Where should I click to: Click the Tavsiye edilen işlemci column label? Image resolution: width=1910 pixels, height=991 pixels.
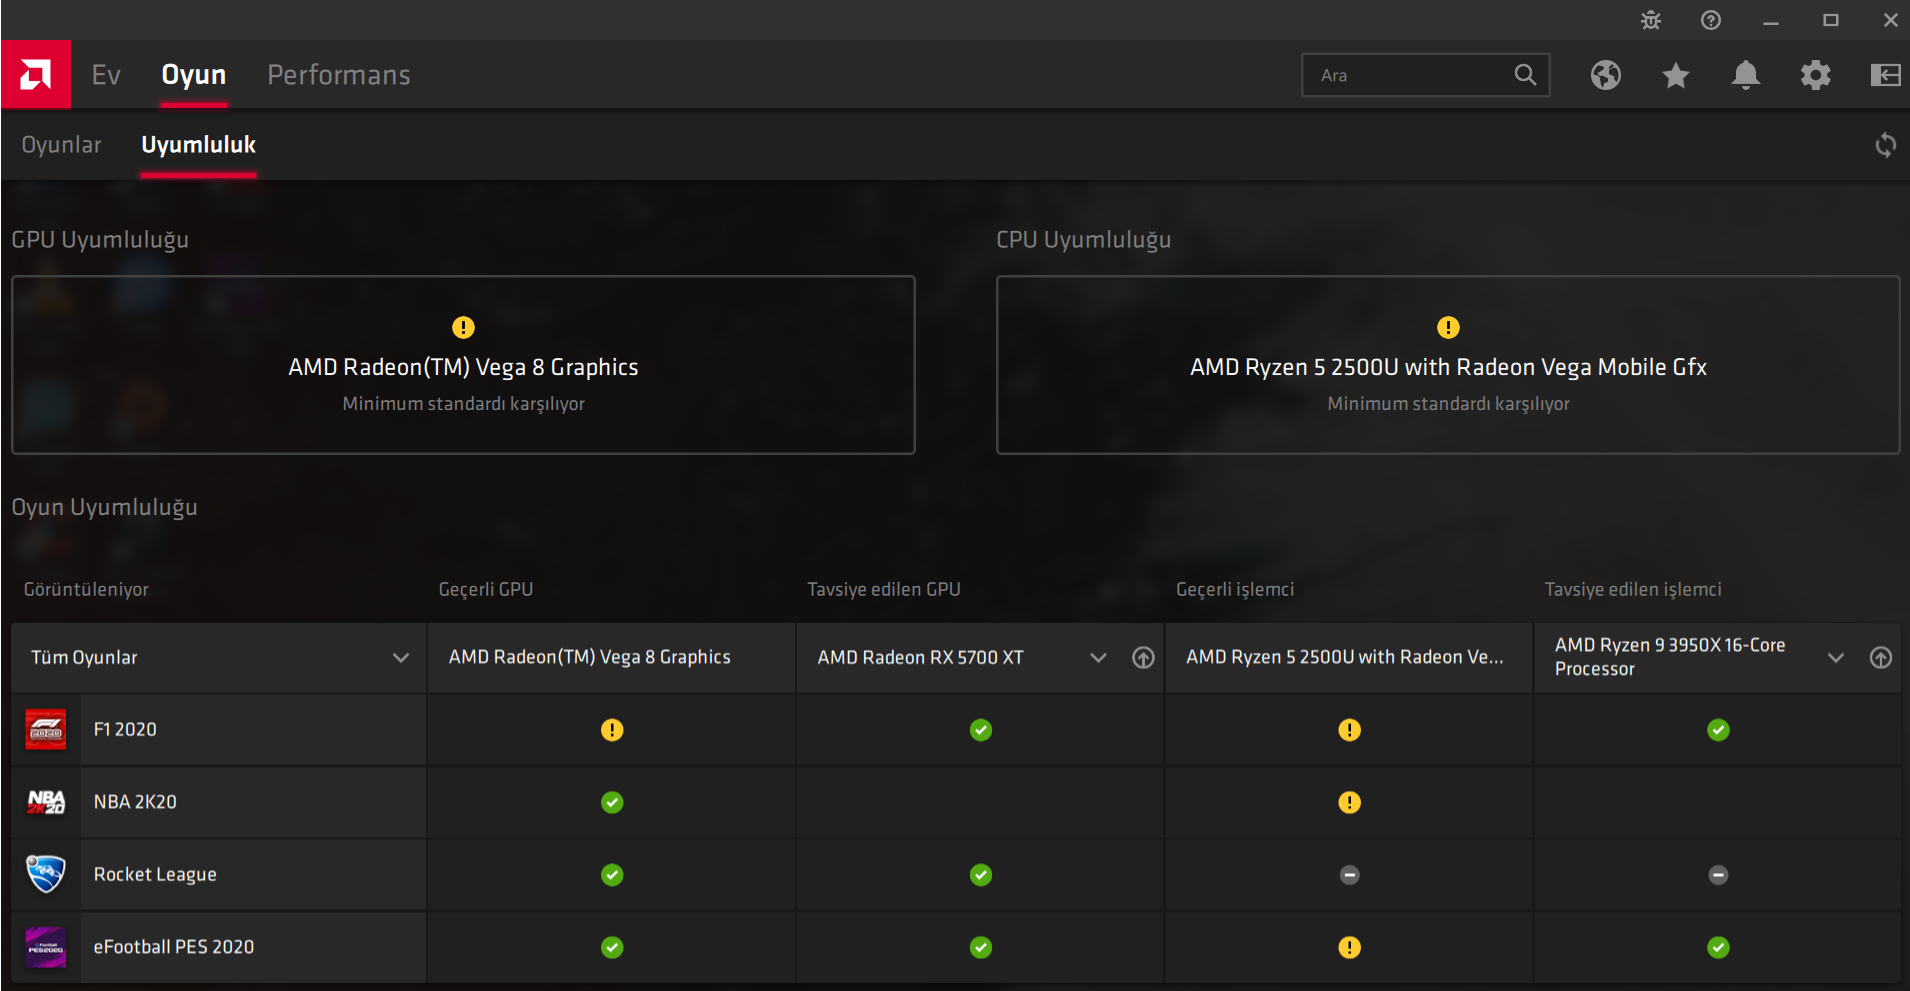pos(1633,590)
